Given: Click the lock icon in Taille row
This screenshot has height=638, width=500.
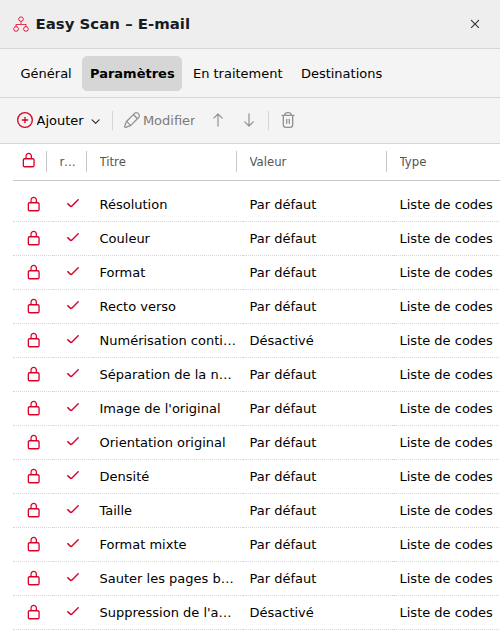Looking at the screenshot, I should (34, 510).
